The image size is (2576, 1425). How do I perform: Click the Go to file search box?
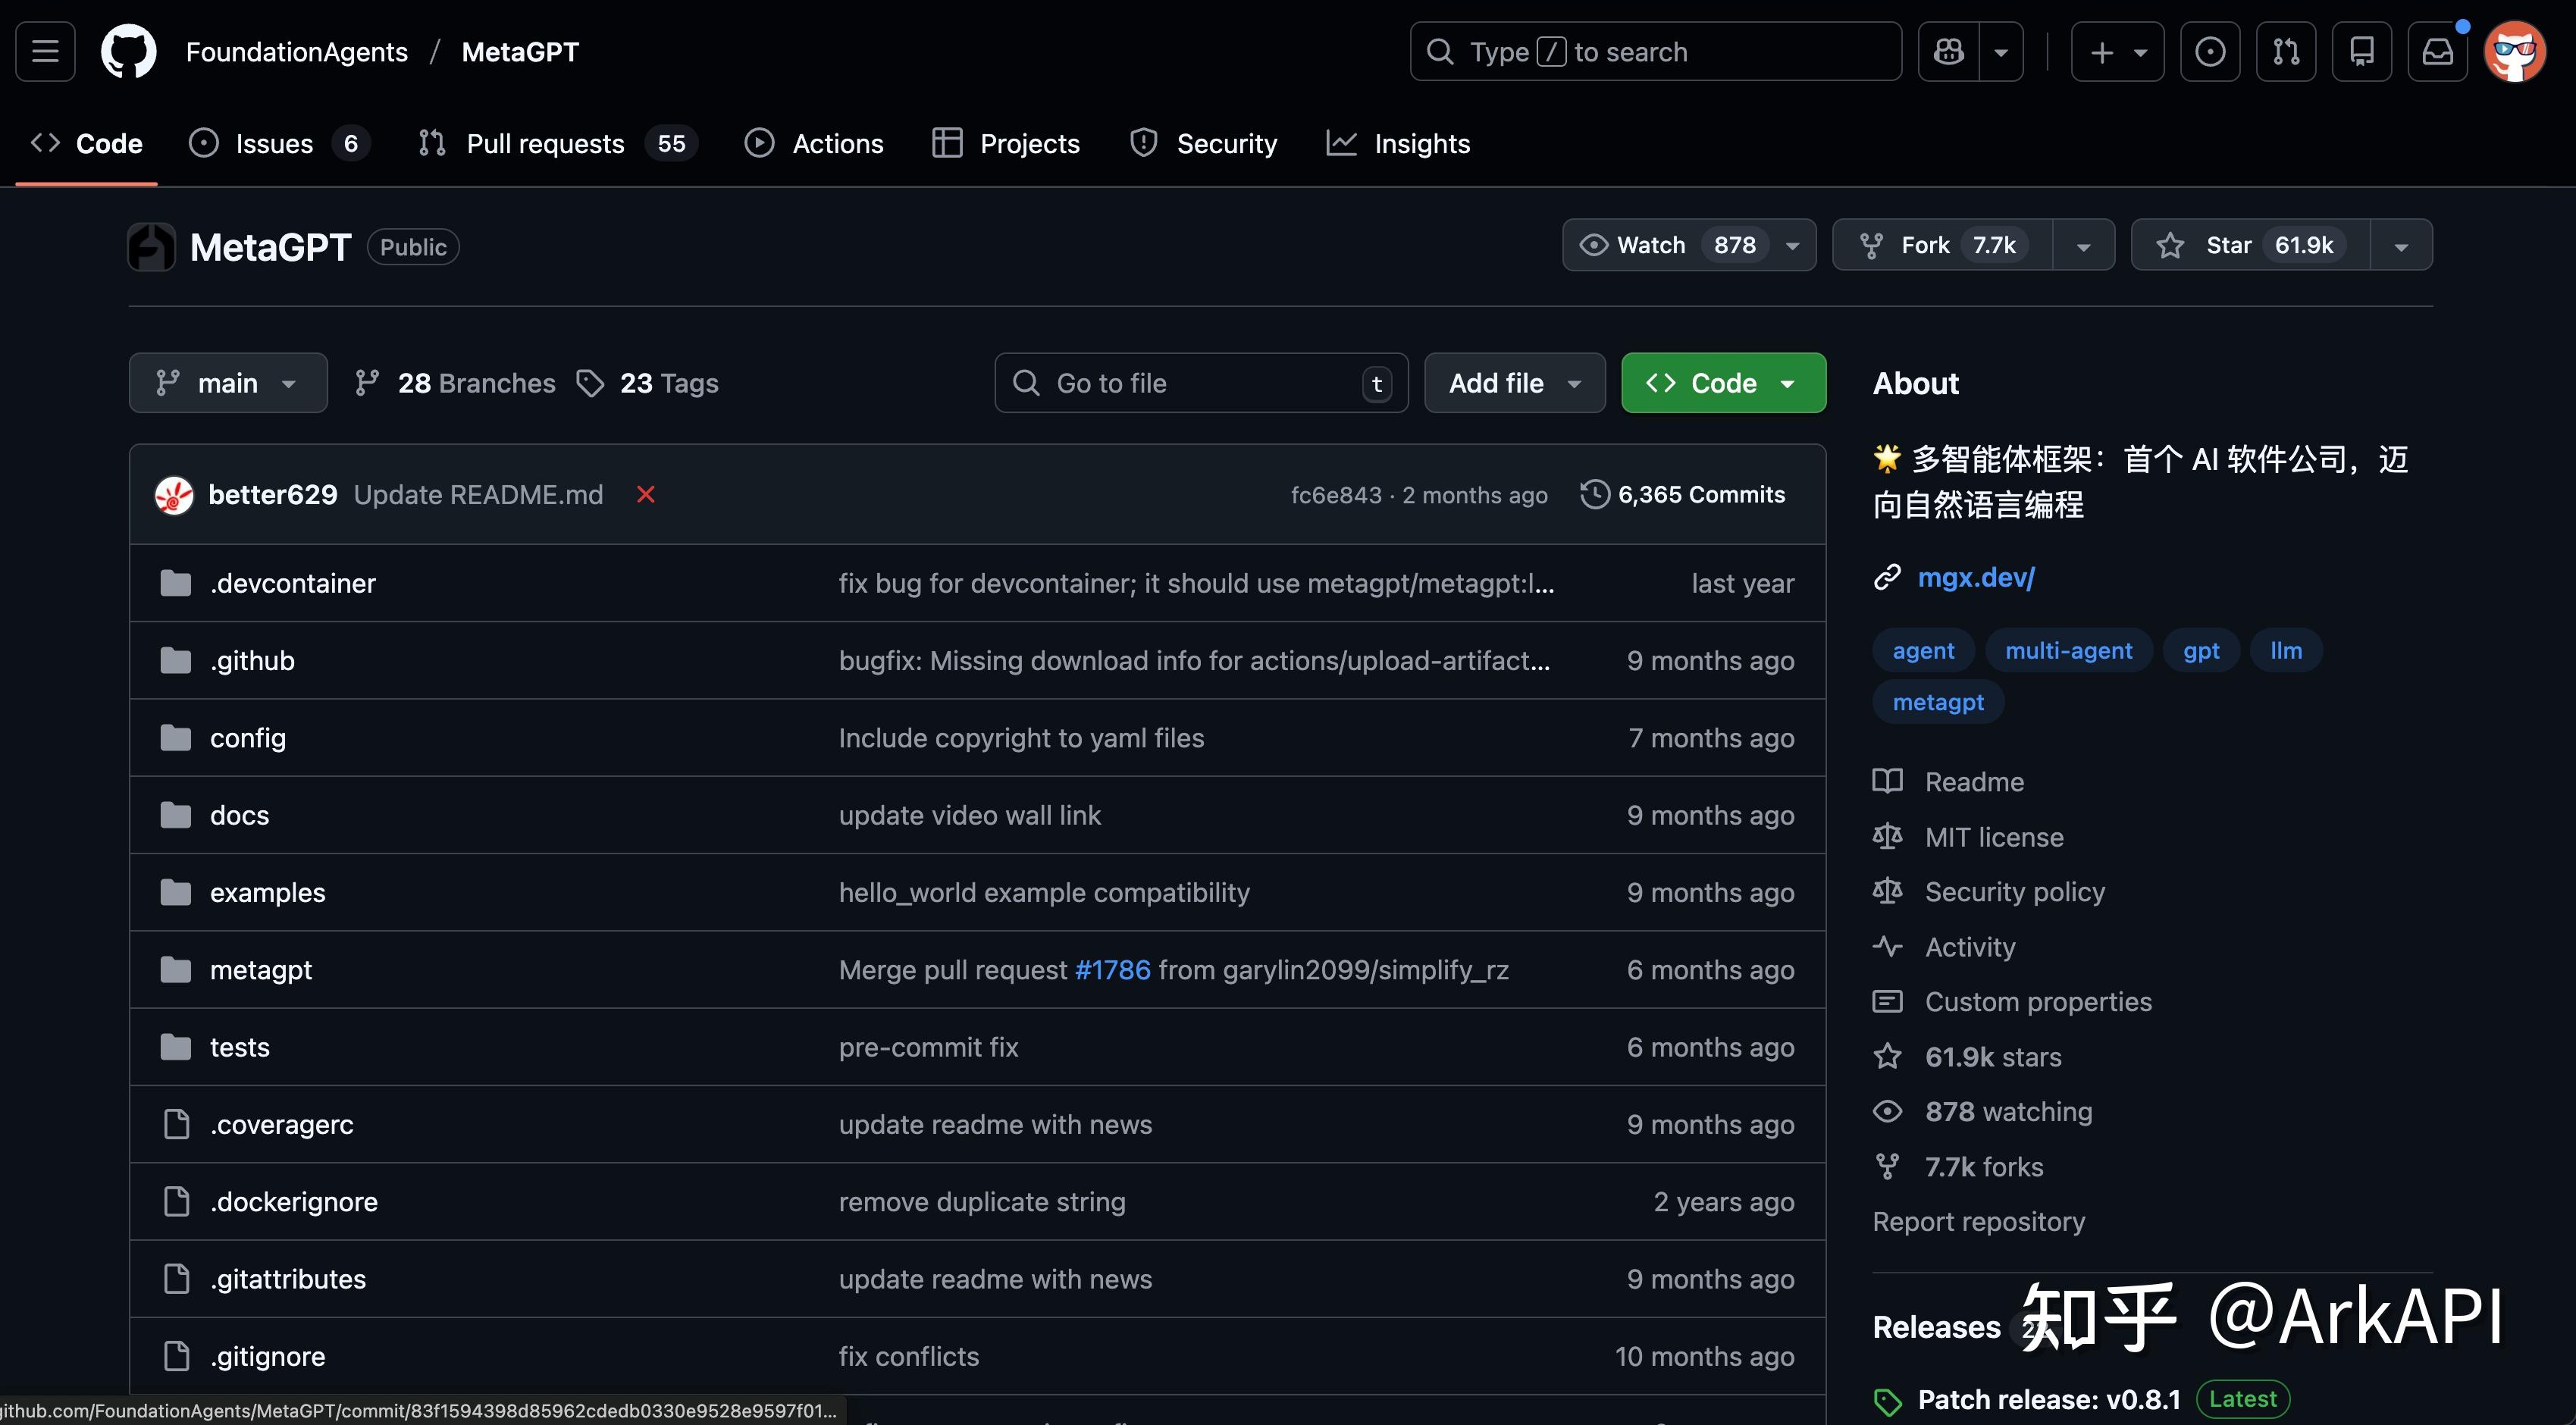[1201, 383]
